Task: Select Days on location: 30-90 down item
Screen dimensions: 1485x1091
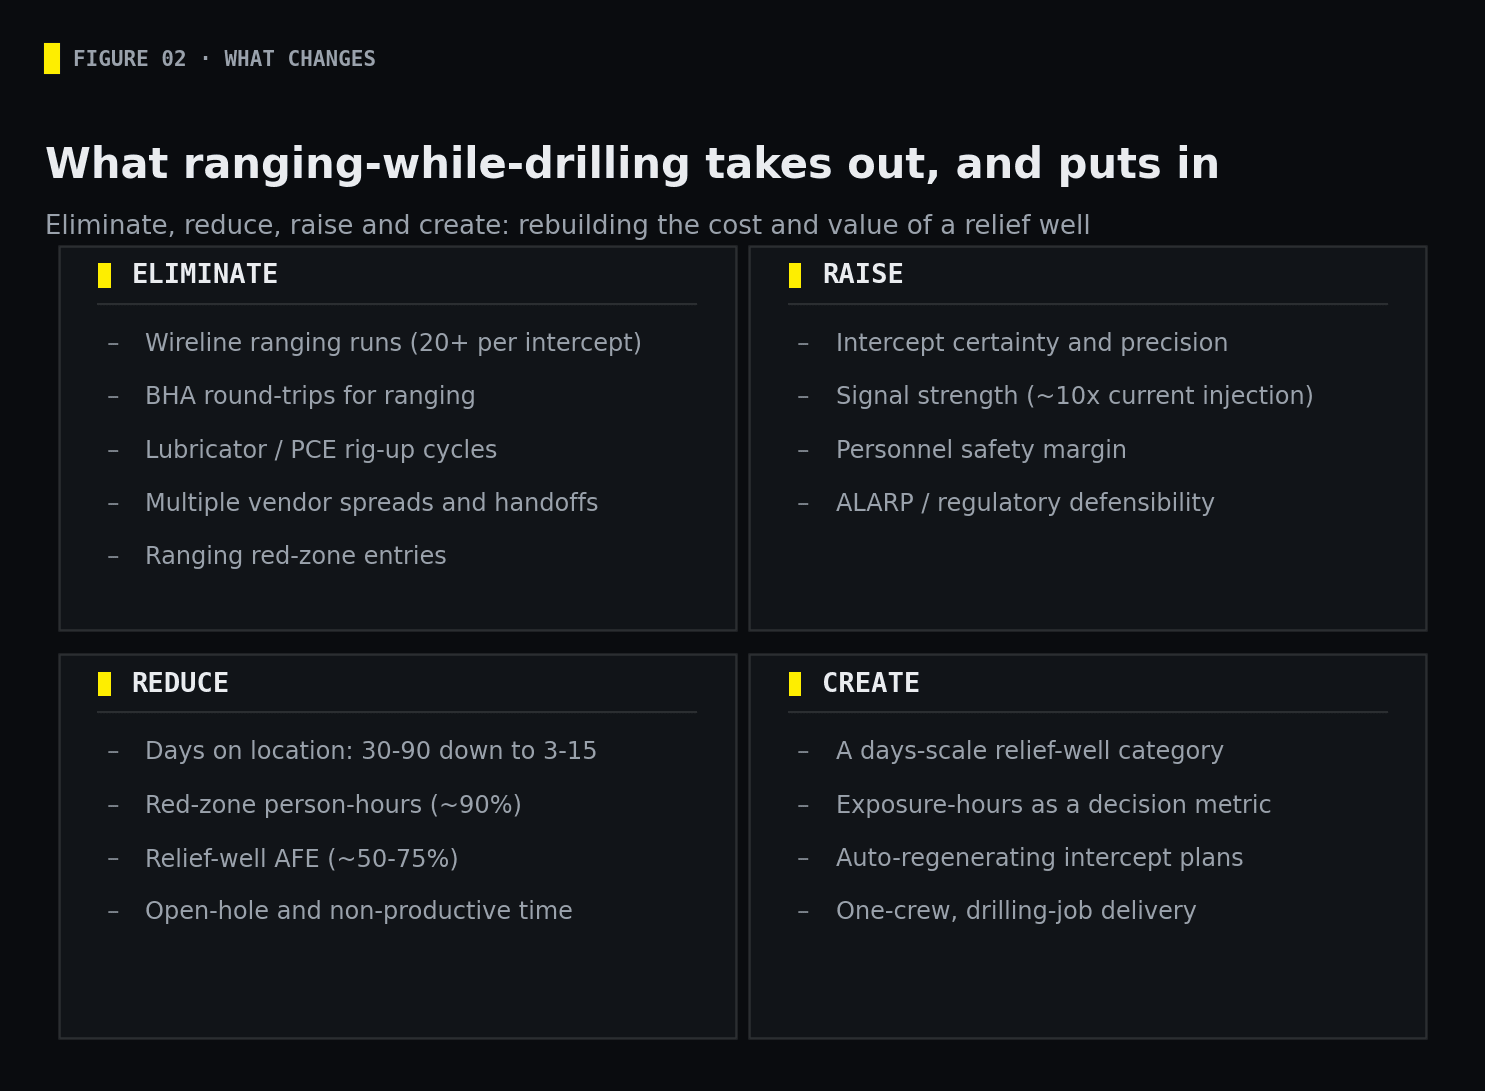Action: [x=371, y=751]
